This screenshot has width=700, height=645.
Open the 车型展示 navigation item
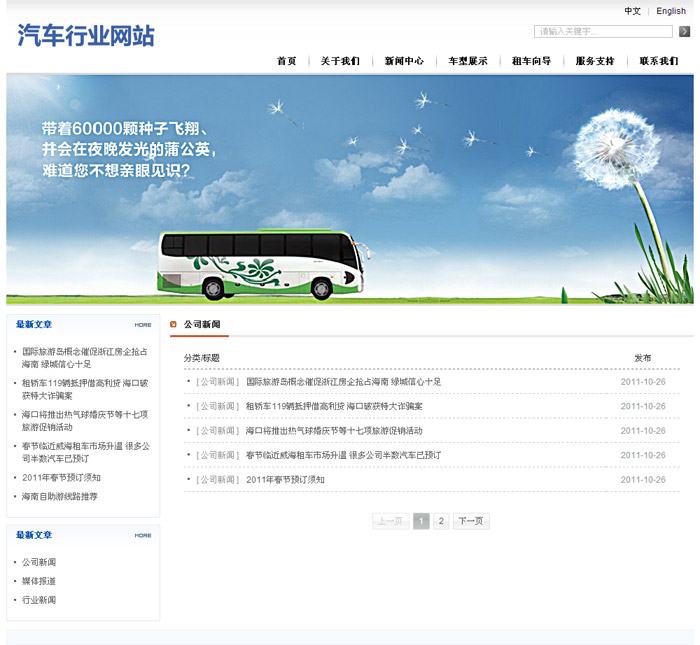(x=468, y=61)
